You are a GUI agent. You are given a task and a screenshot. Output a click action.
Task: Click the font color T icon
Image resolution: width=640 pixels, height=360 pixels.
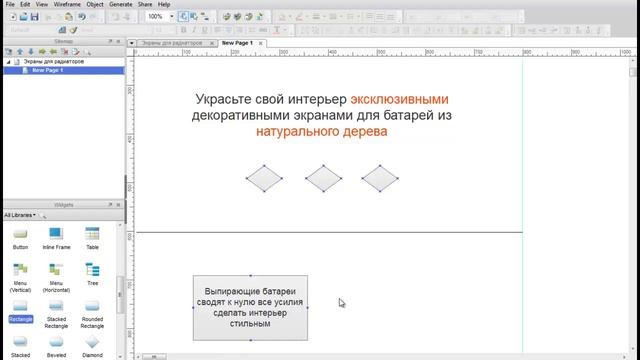277,30
